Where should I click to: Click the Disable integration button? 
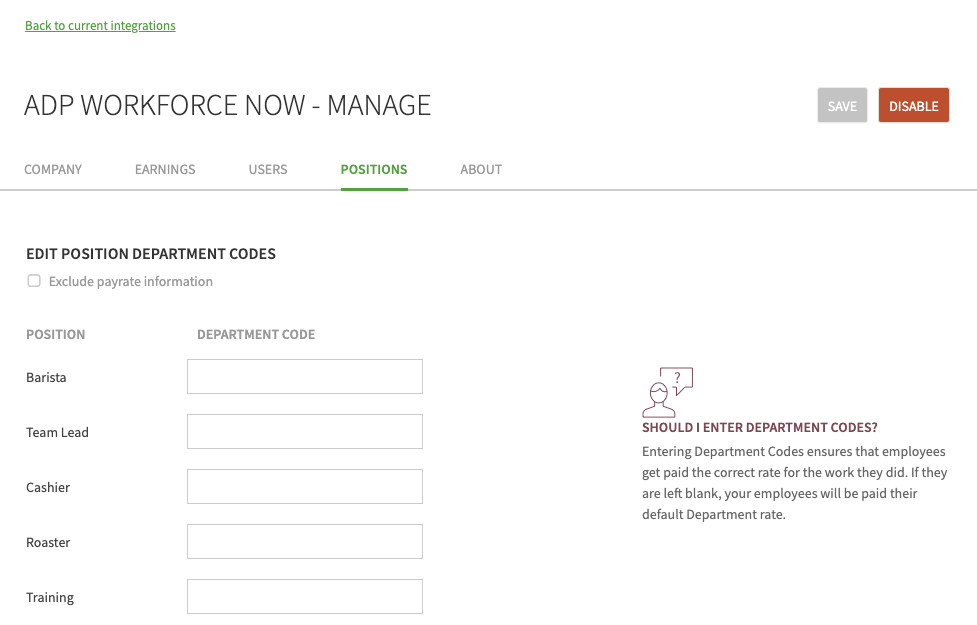913,105
